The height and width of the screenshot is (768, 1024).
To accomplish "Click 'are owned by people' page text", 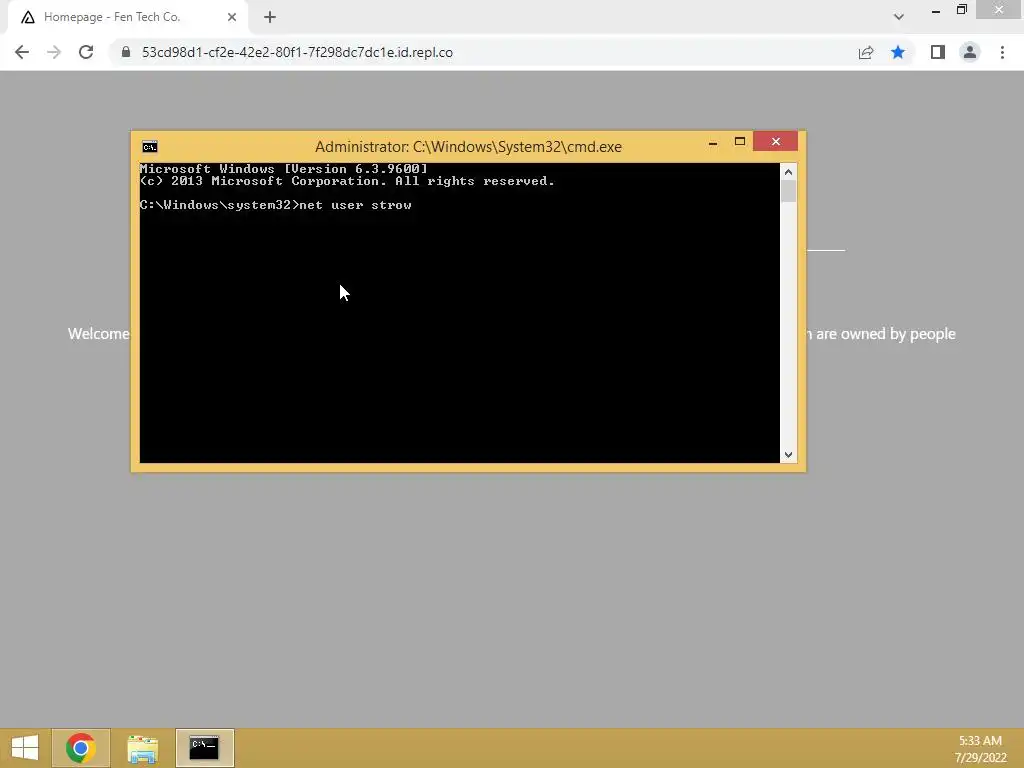I will pos(886,334).
